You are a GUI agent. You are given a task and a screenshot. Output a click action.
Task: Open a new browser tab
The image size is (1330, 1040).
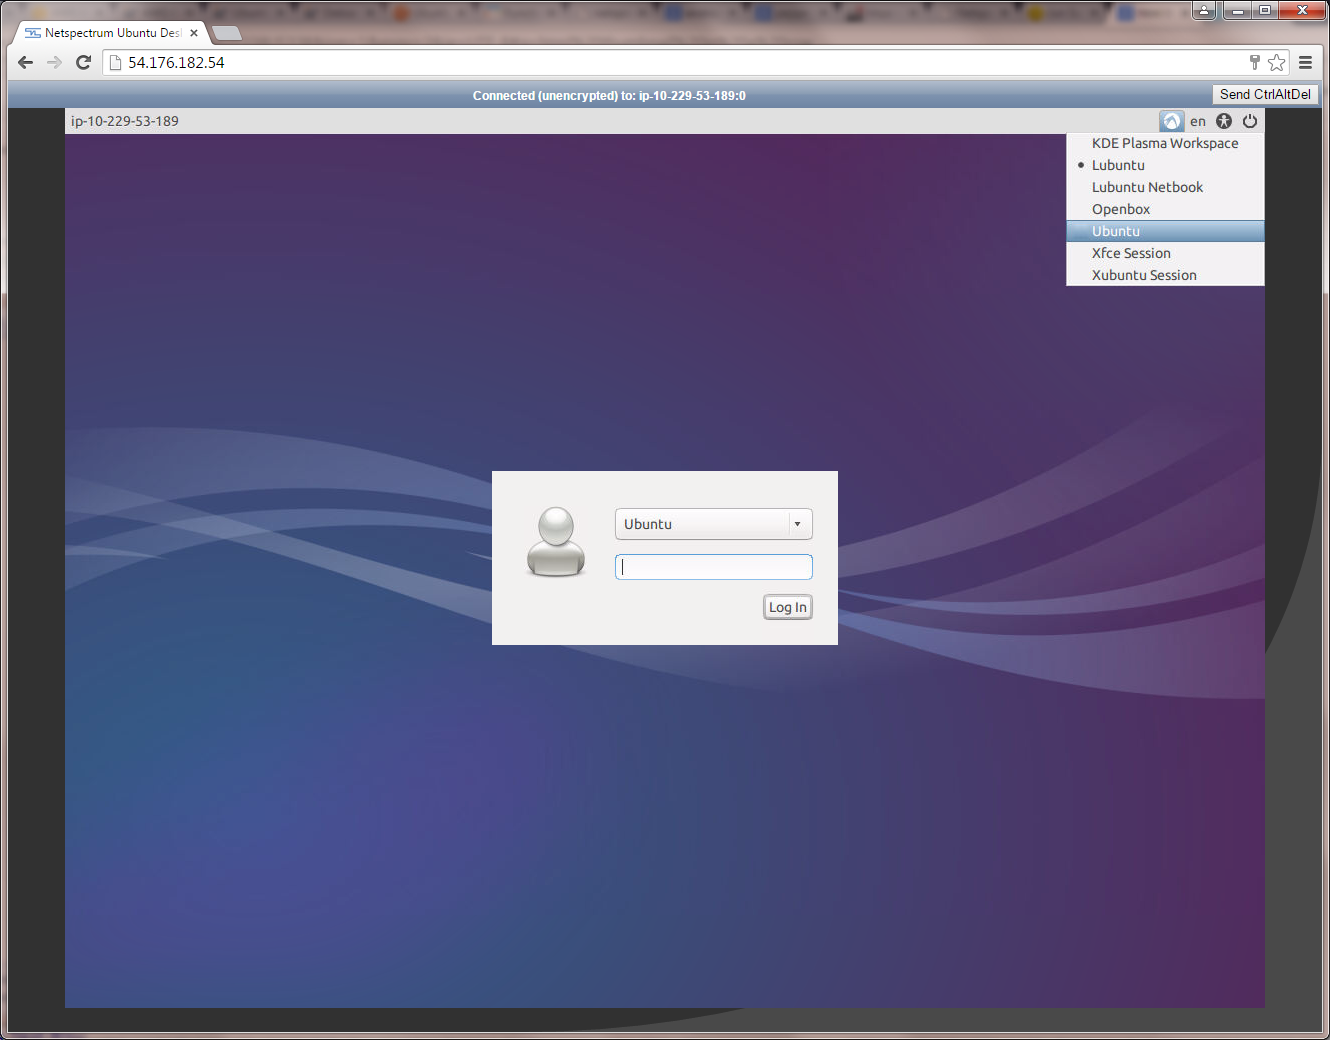click(227, 33)
